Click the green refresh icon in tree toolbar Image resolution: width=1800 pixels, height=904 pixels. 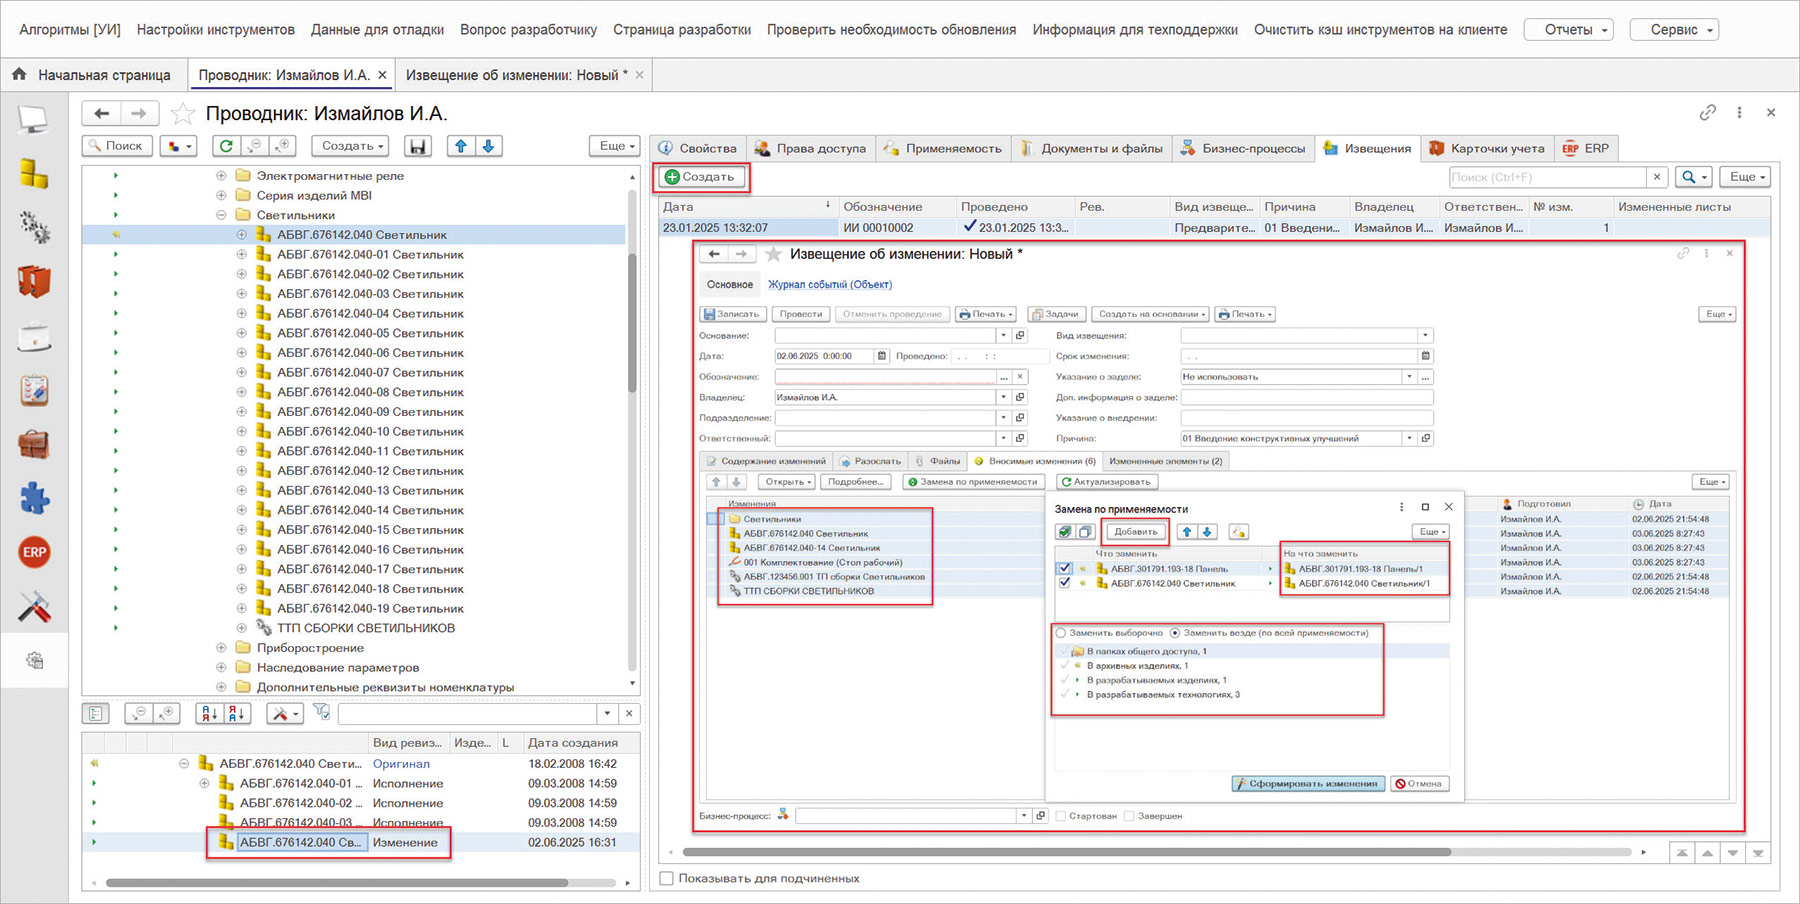tap(226, 146)
